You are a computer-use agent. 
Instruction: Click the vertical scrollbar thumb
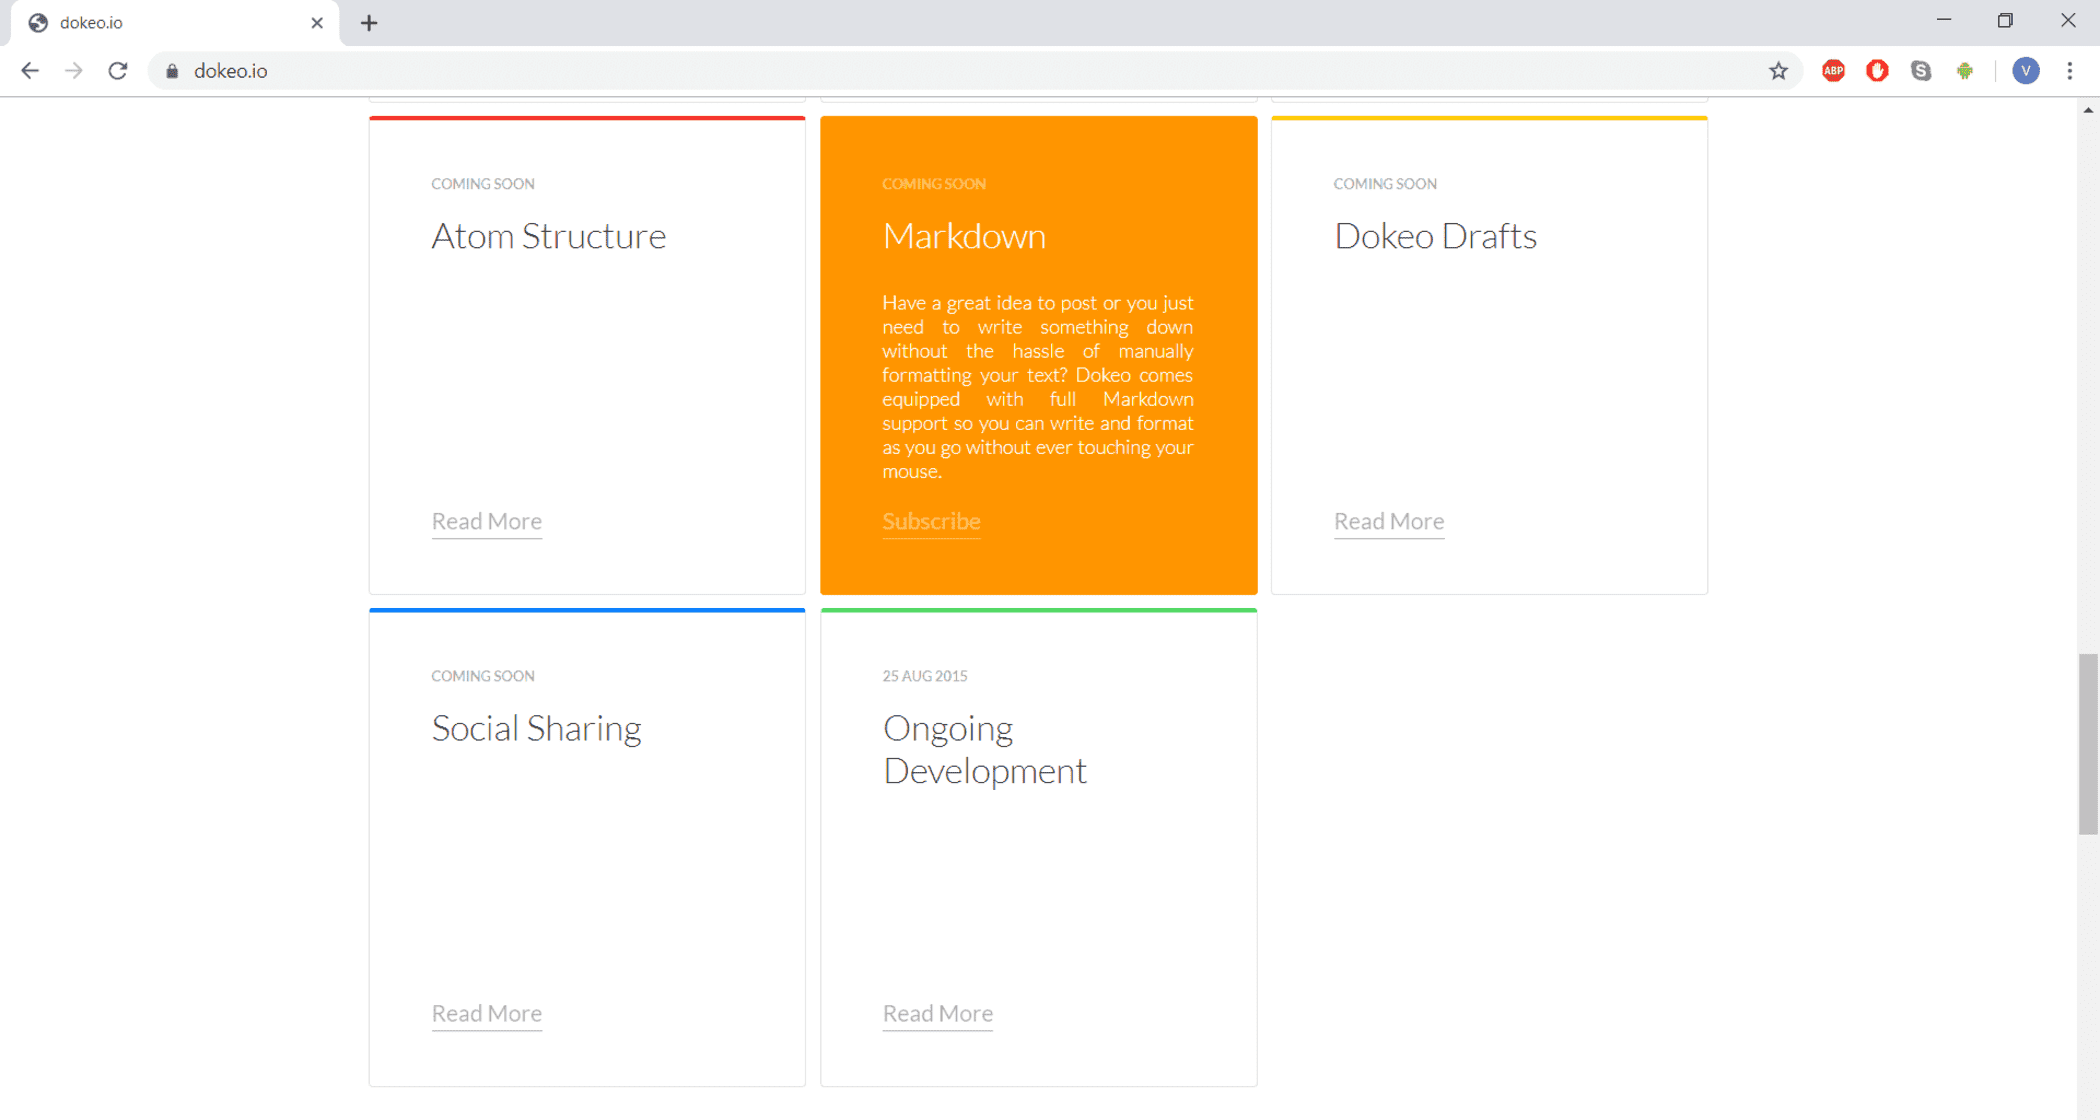[2087, 744]
